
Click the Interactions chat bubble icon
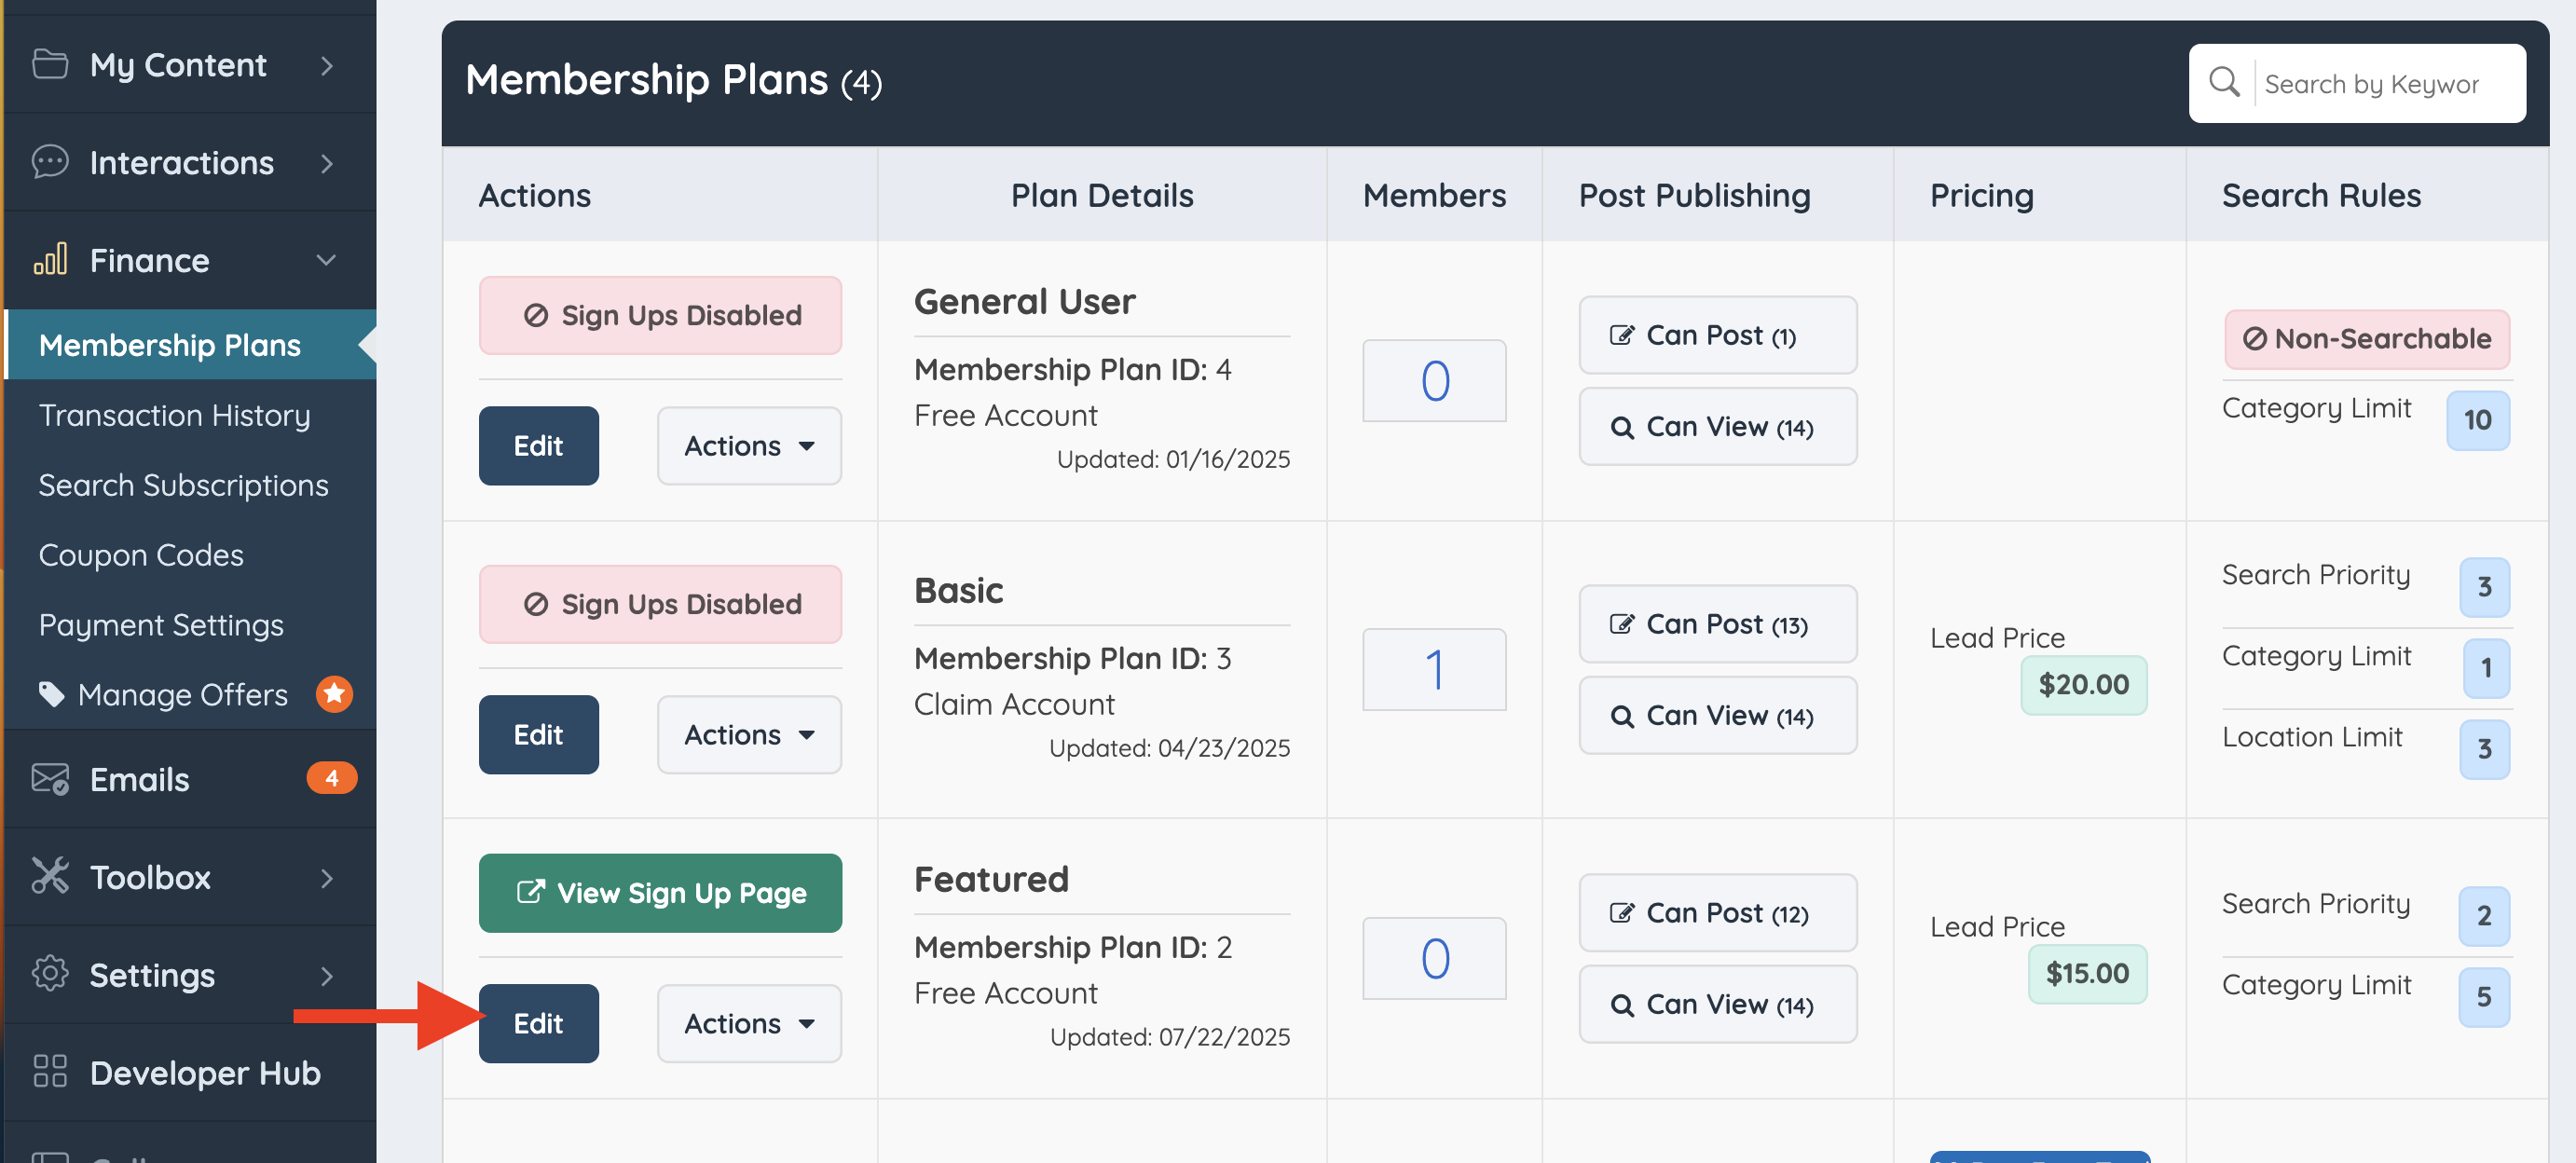[x=50, y=162]
